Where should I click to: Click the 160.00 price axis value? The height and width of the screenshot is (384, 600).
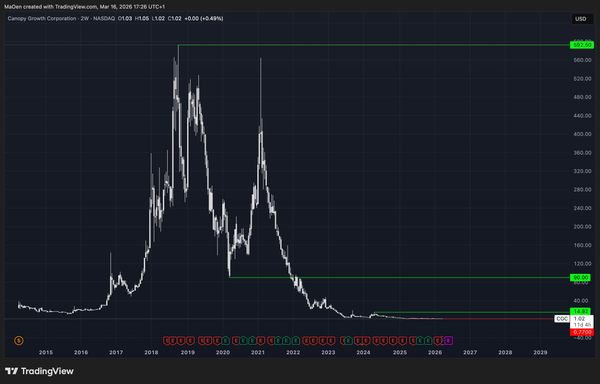coord(582,245)
